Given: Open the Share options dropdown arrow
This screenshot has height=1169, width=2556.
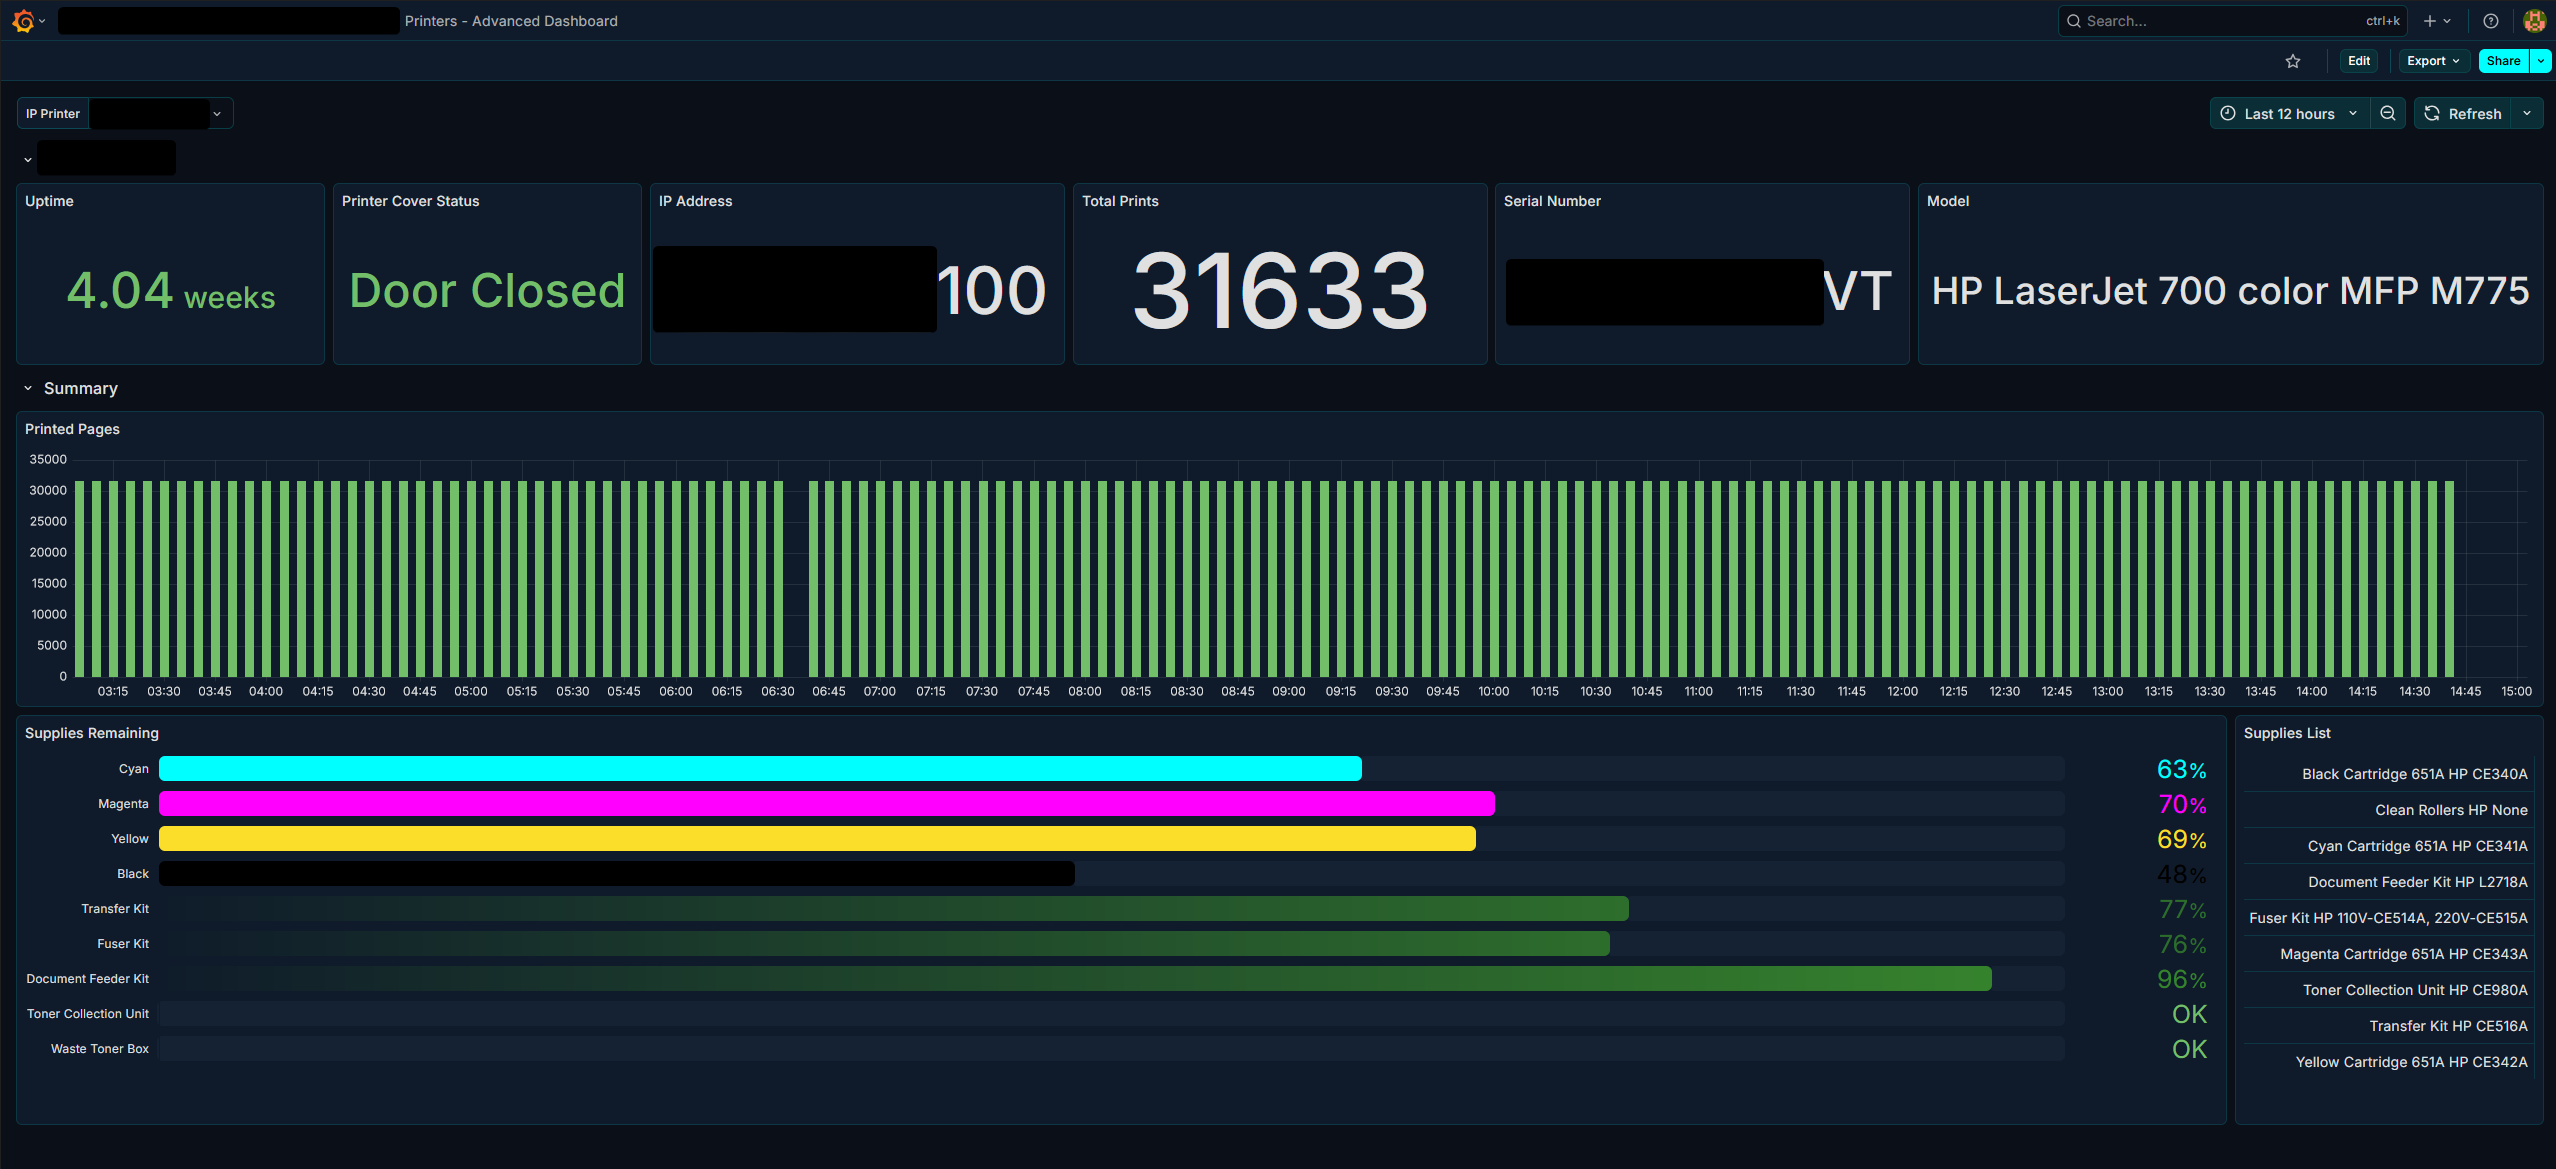Looking at the screenshot, I should coord(2541,61).
